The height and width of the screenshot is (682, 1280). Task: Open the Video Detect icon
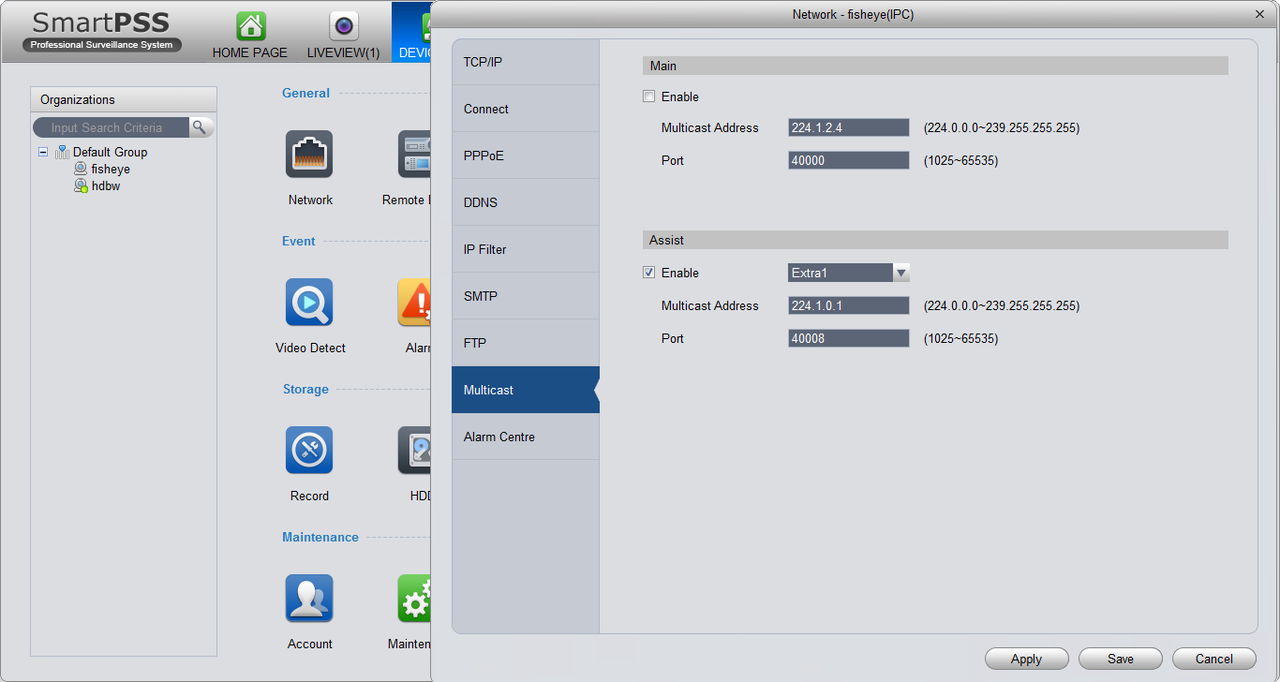point(309,302)
